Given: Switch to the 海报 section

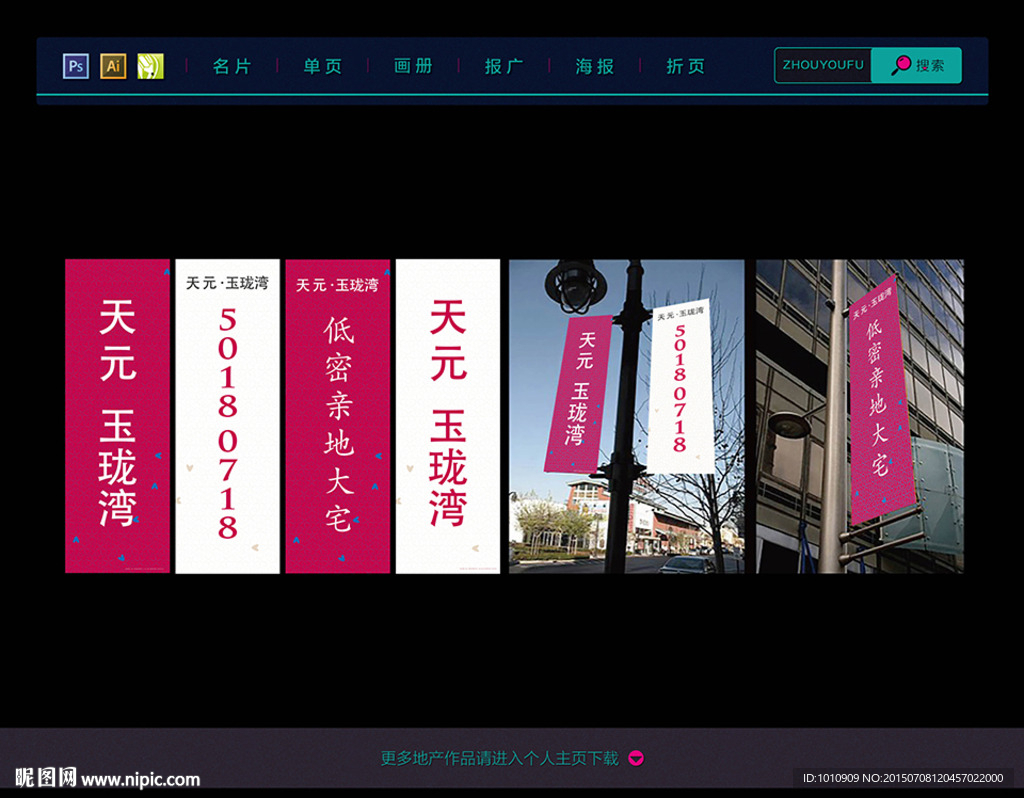Looking at the screenshot, I should coord(593,65).
